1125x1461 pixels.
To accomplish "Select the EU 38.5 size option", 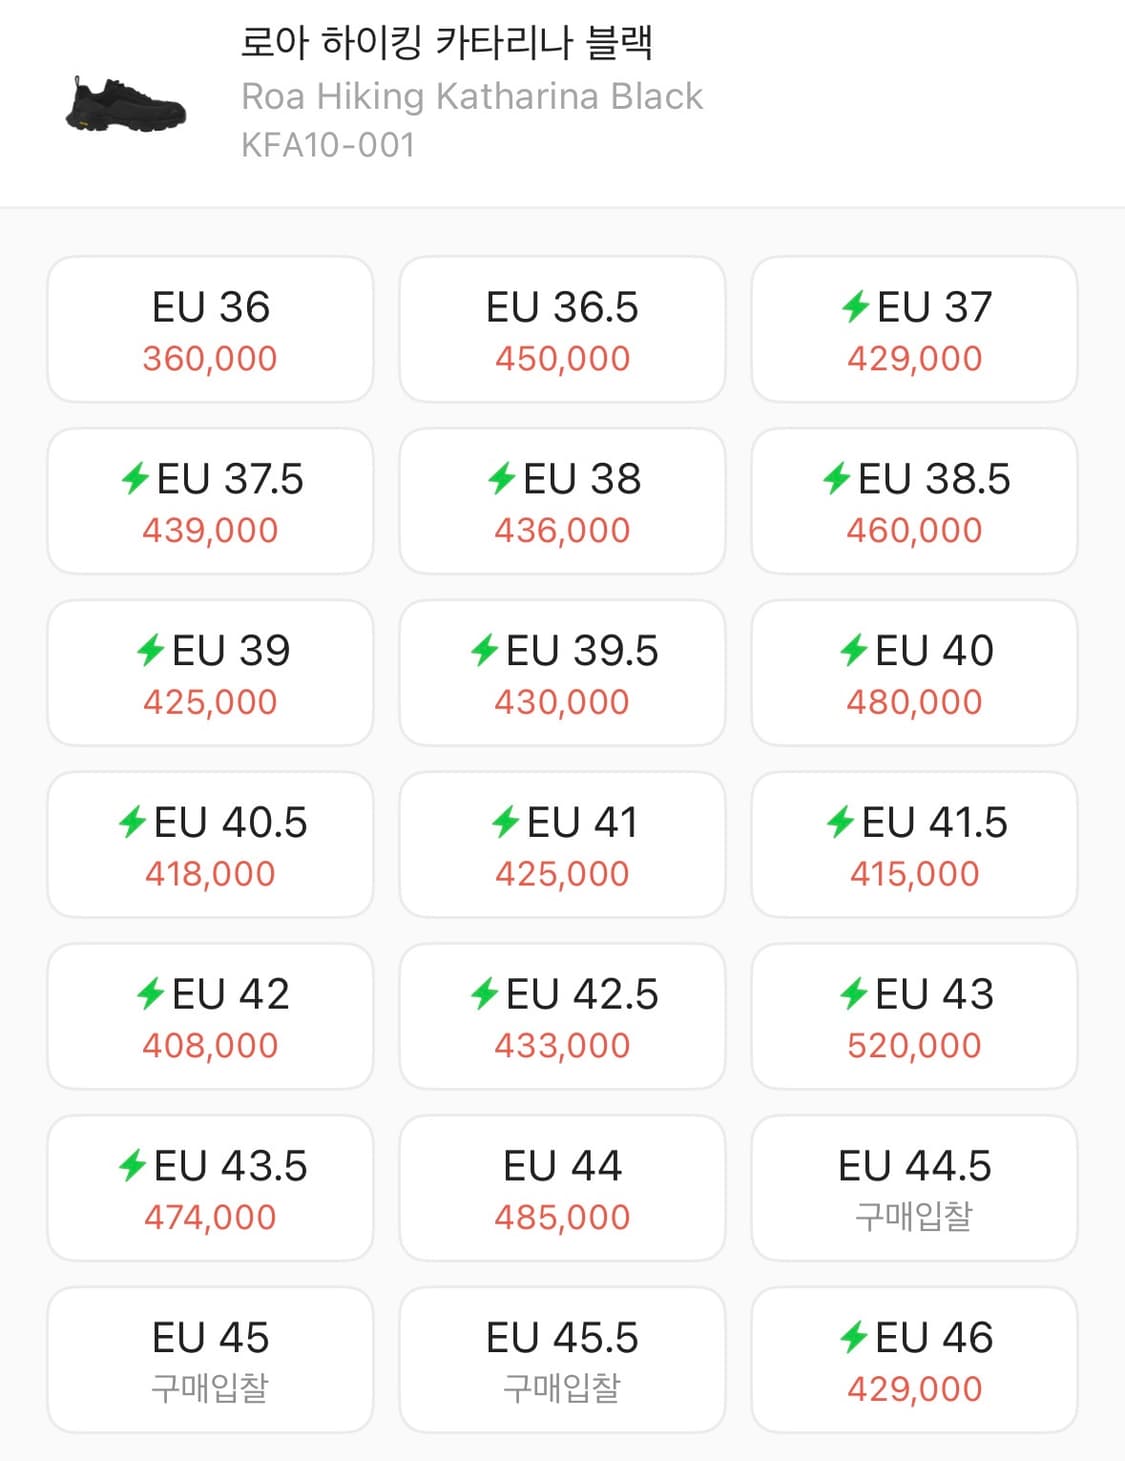I will 914,502.
